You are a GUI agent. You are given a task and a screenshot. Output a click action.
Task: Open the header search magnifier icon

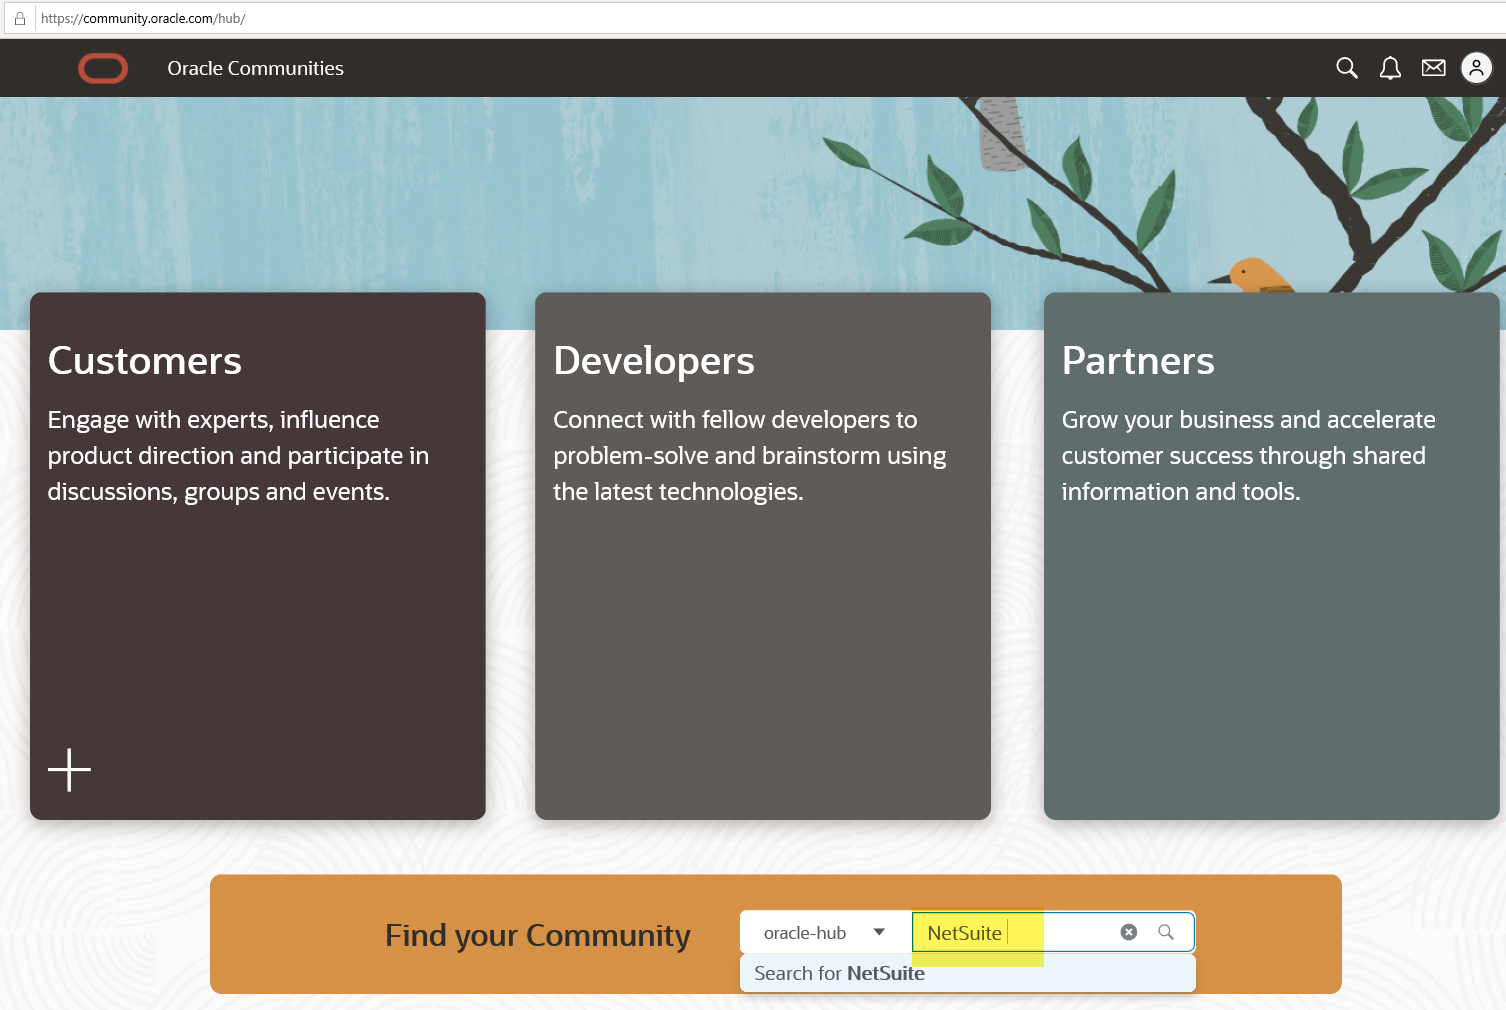(1347, 68)
